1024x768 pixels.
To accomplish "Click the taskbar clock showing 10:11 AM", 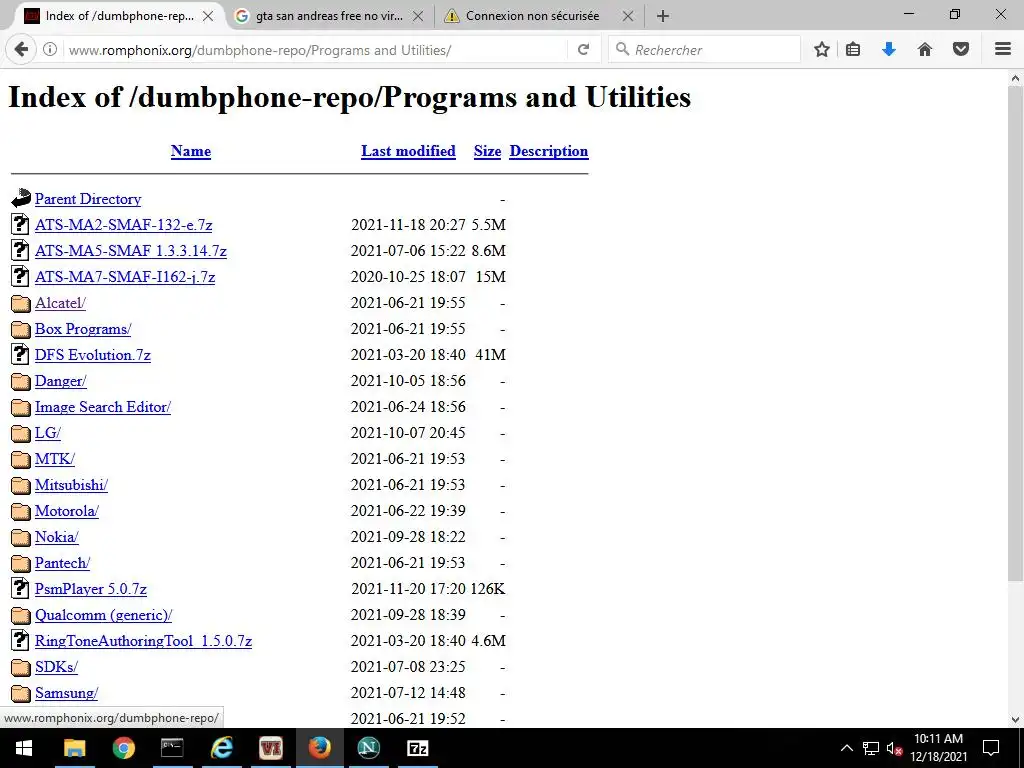I will pos(938,748).
